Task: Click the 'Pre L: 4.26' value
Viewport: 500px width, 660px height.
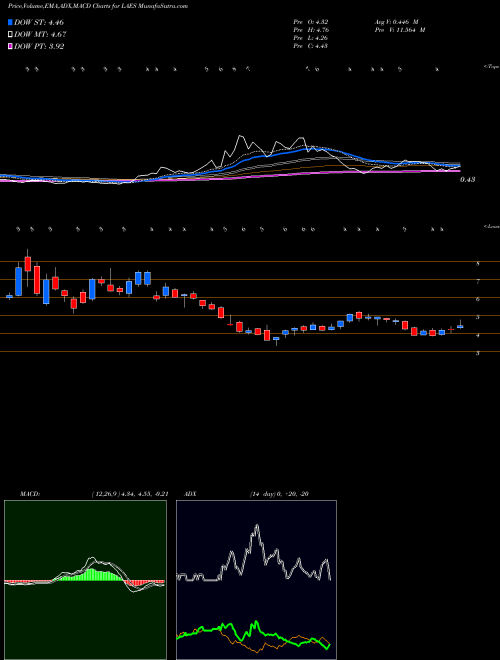Action: [x=311, y=38]
